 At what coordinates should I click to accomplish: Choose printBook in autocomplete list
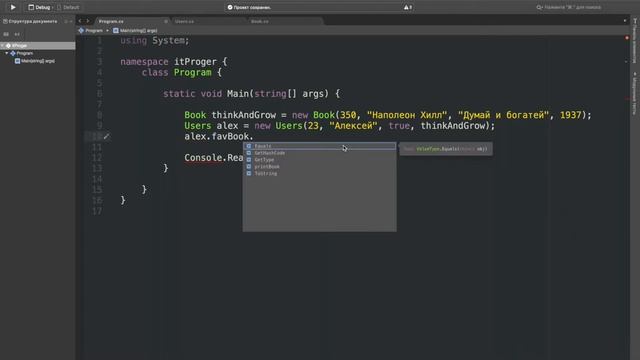pos(320,167)
